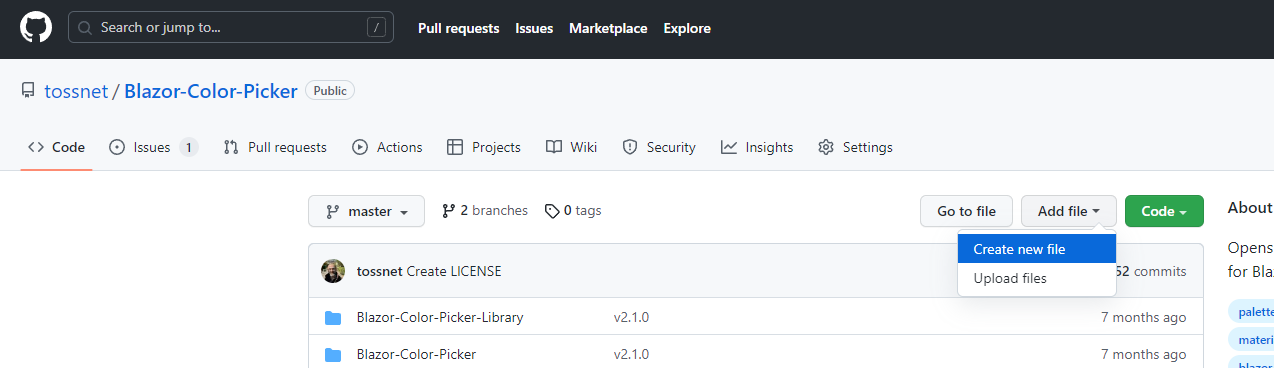Click the slash shortcut icon in search box
Viewport: 1274px width, 368px height.
tap(377, 28)
